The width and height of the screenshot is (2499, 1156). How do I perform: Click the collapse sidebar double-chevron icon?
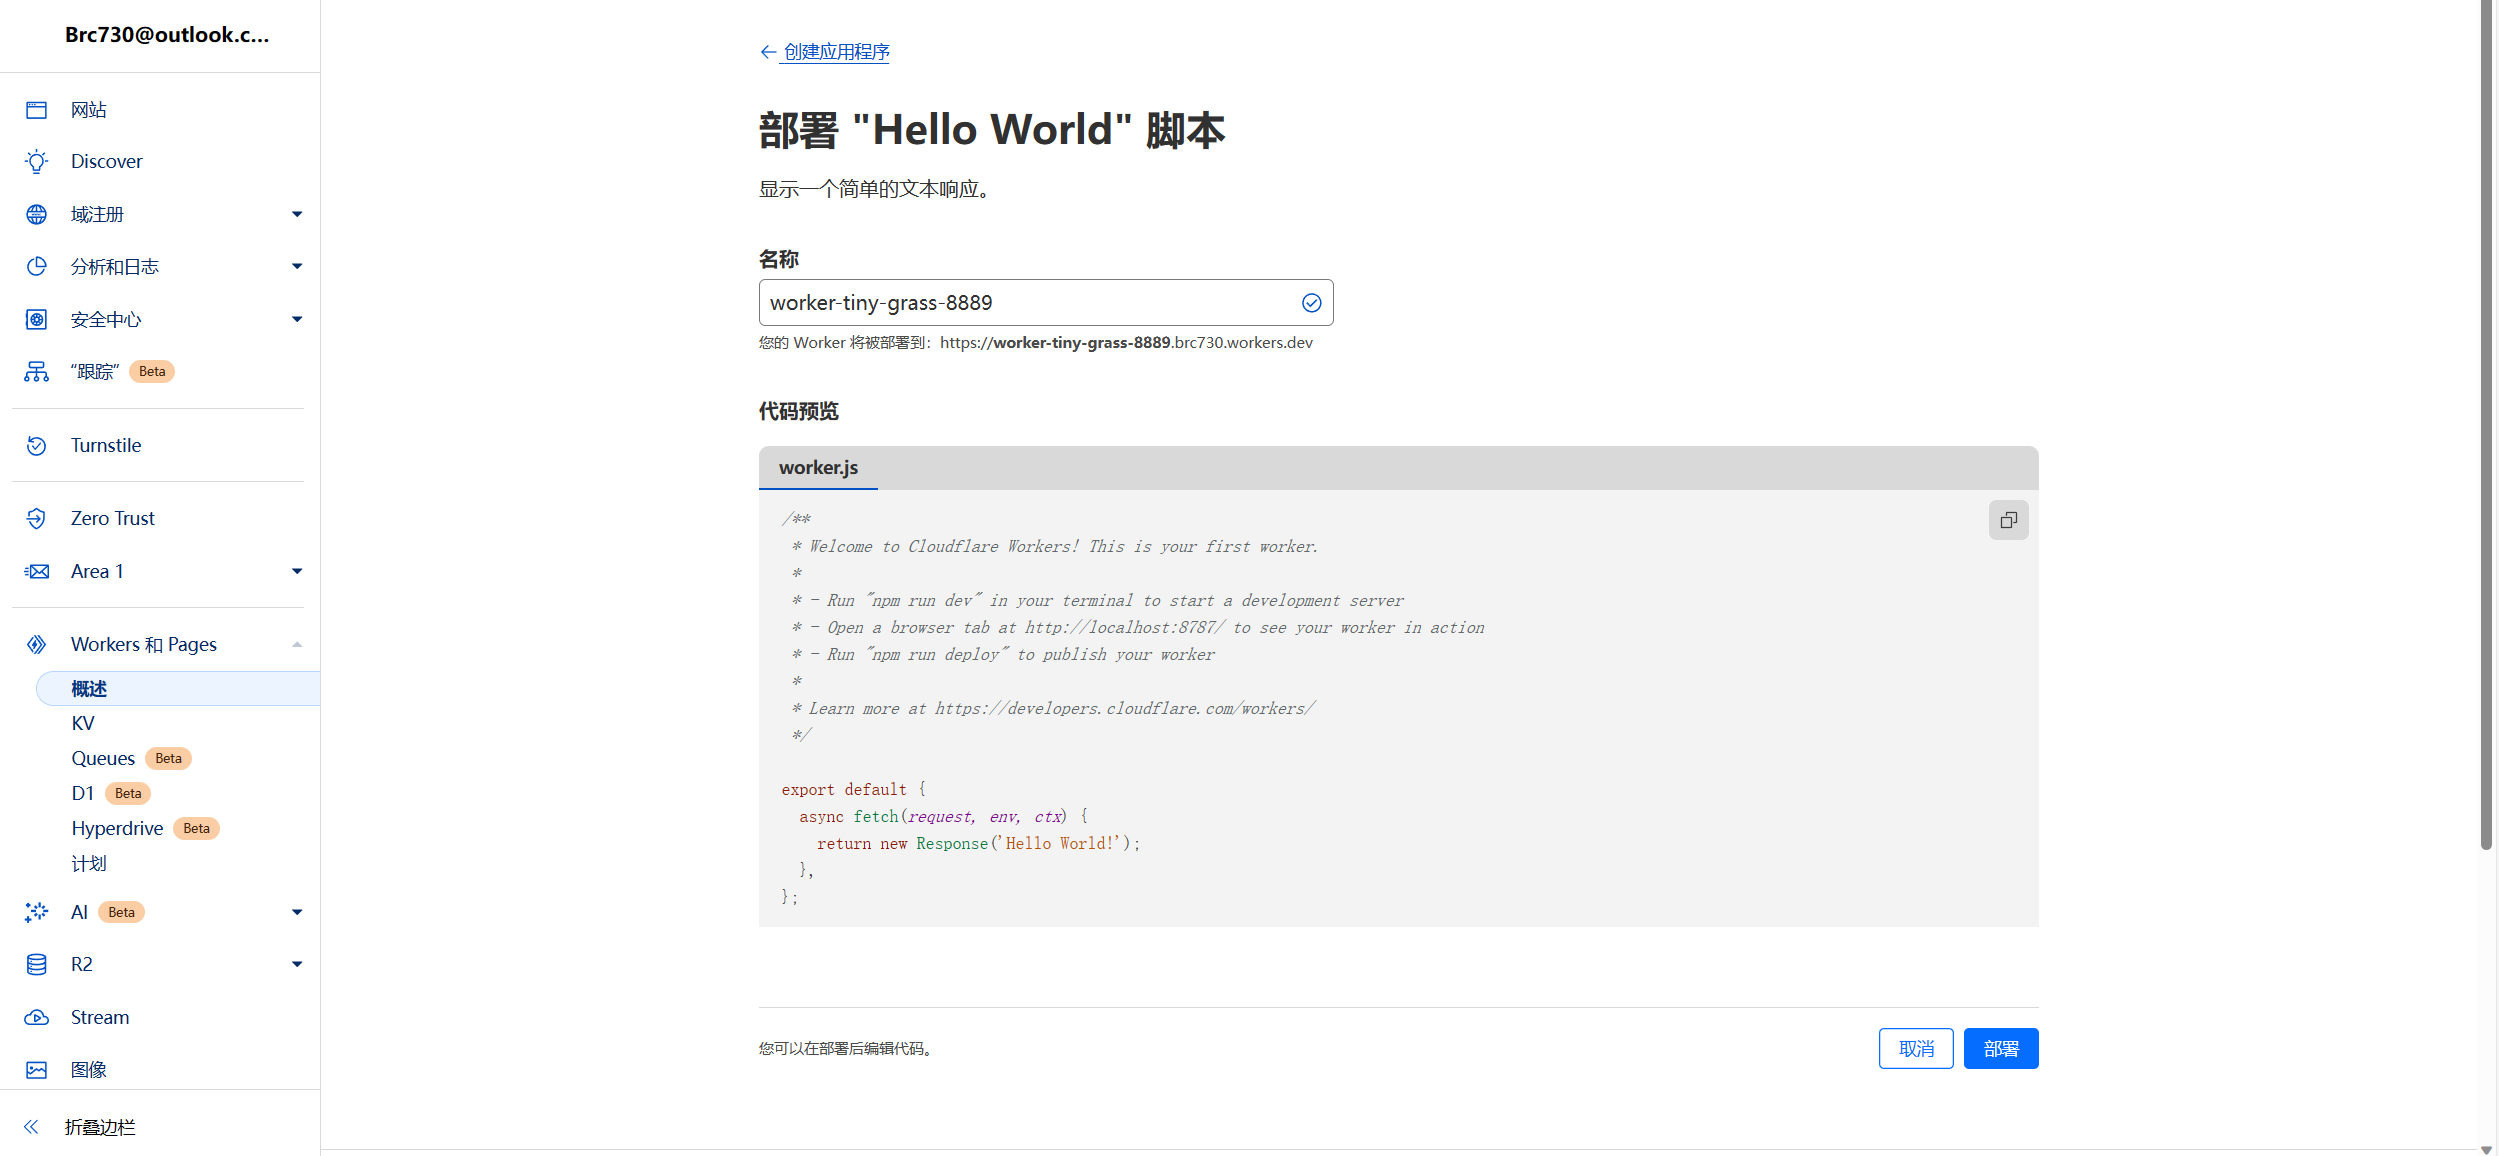coord(31,1127)
